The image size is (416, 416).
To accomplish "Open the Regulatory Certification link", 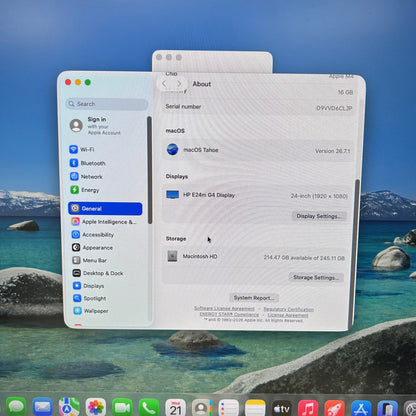I will click(x=288, y=309).
